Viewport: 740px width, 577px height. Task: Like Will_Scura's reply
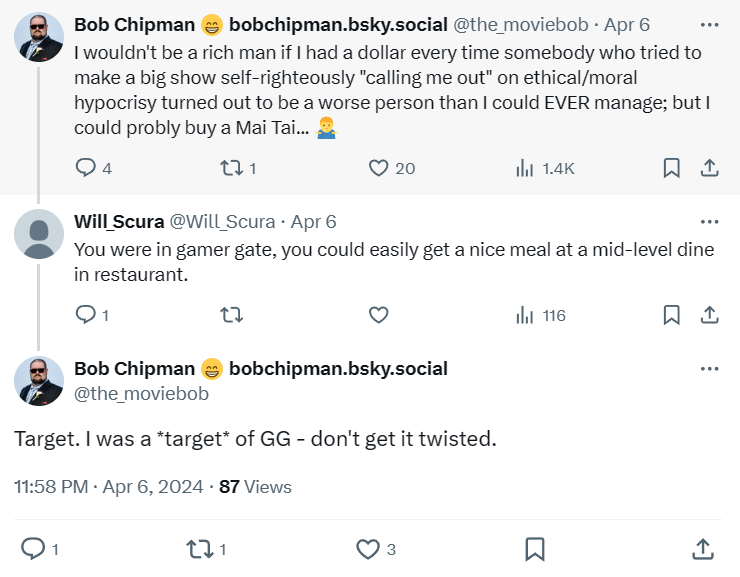point(378,315)
